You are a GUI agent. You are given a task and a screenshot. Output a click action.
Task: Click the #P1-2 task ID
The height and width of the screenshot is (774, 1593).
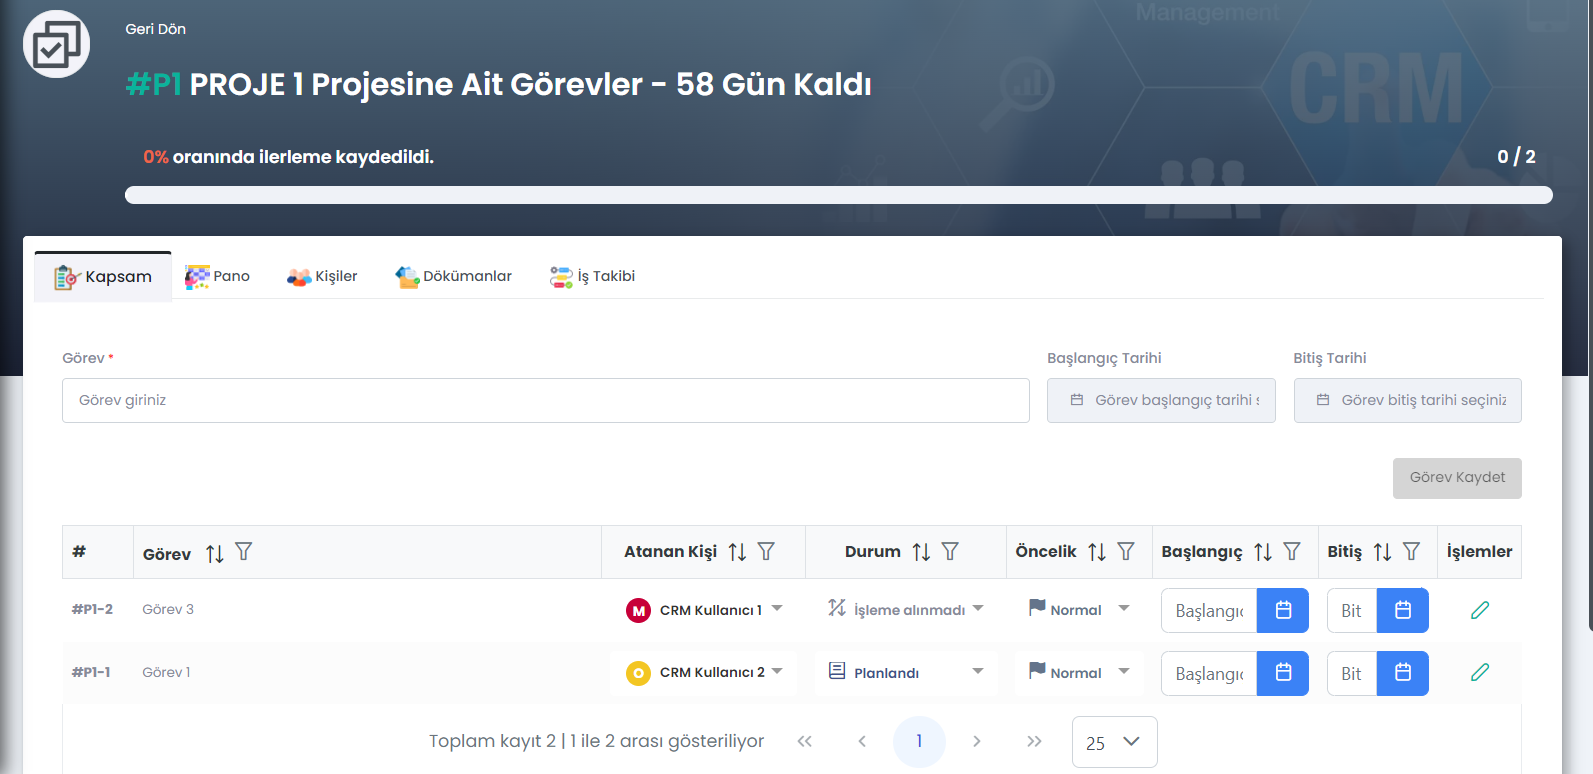click(92, 609)
